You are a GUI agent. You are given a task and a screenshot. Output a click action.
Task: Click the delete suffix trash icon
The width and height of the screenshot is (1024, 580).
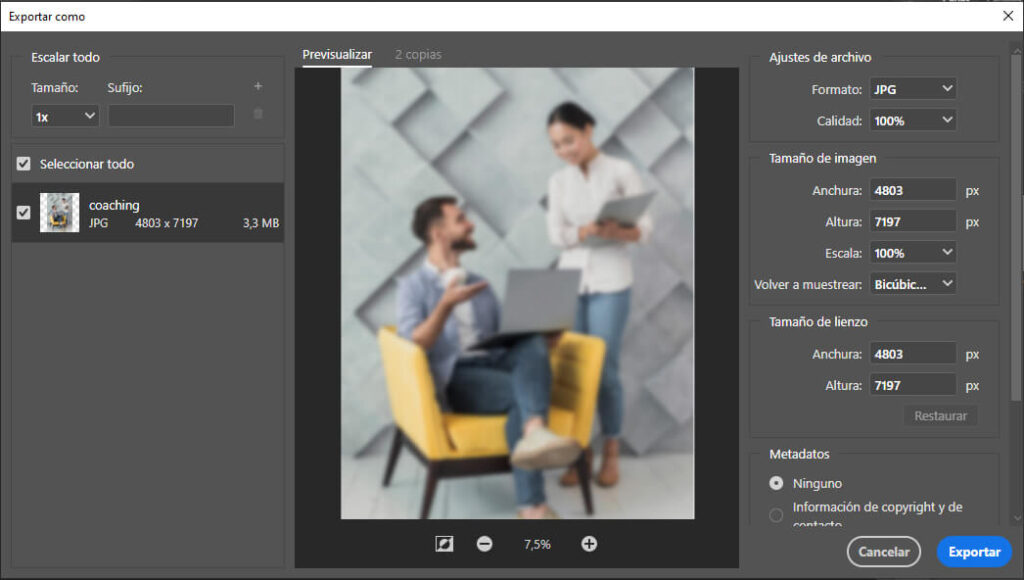pyautogui.click(x=257, y=115)
